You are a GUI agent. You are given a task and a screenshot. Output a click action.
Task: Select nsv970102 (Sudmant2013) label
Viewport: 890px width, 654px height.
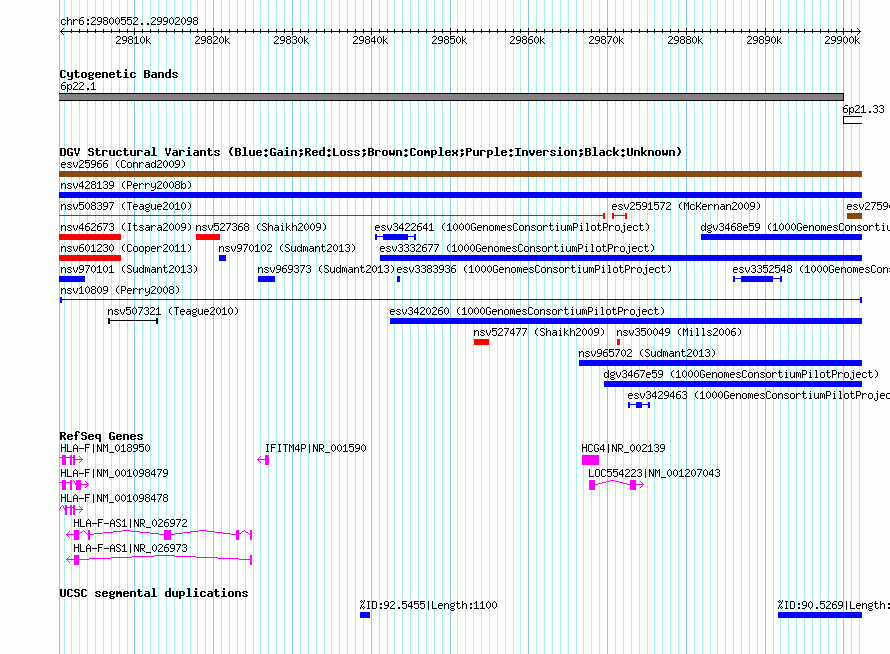[x=287, y=248]
